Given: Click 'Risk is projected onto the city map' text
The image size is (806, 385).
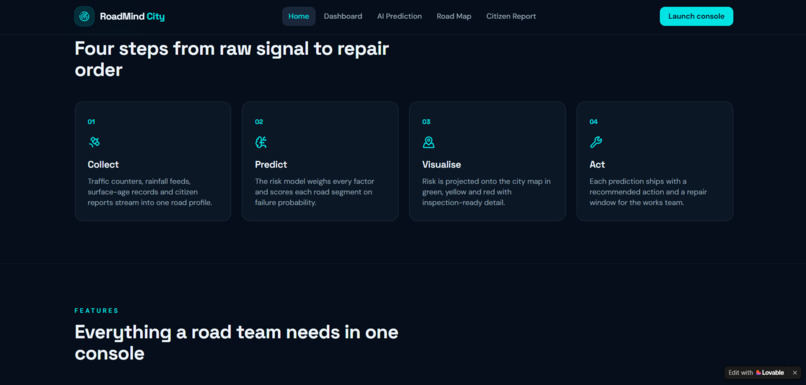Looking at the screenshot, I should click(x=487, y=192).
